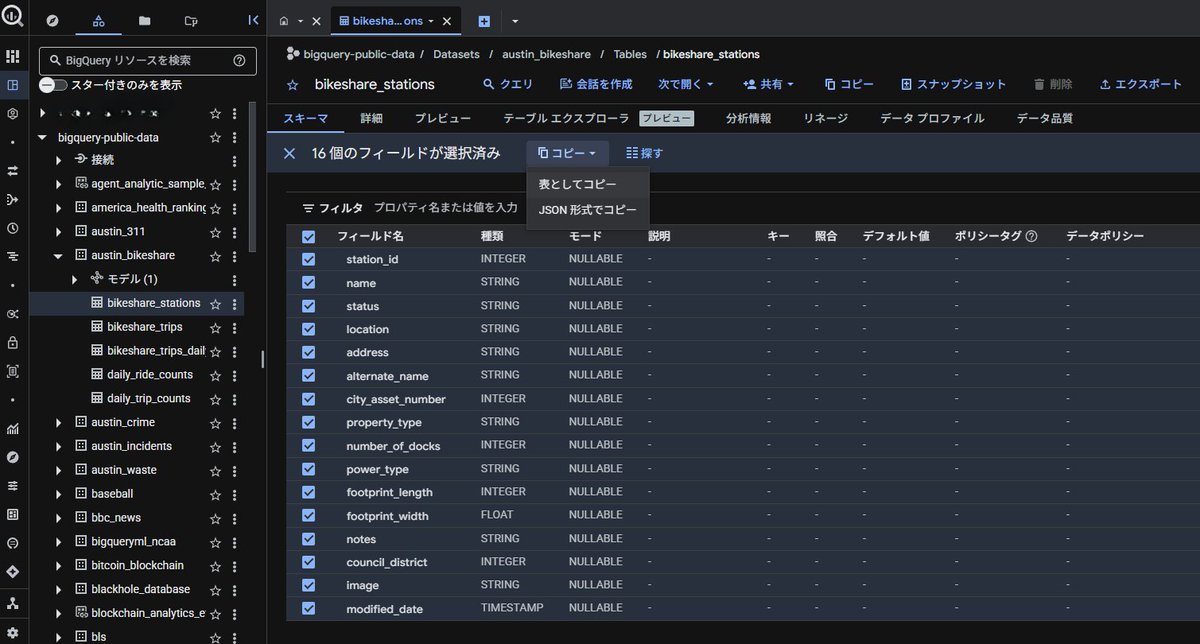
Task: Collapse the austin_bikeshare dataset
Action: [57, 255]
